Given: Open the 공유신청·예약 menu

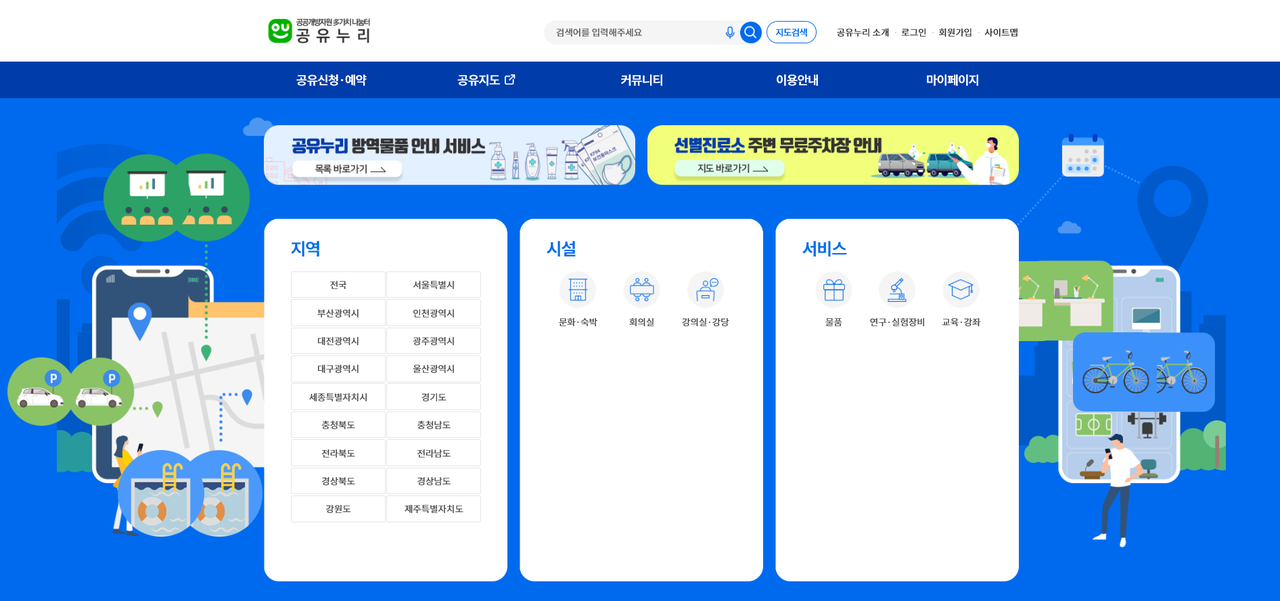Looking at the screenshot, I should (331, 80).
